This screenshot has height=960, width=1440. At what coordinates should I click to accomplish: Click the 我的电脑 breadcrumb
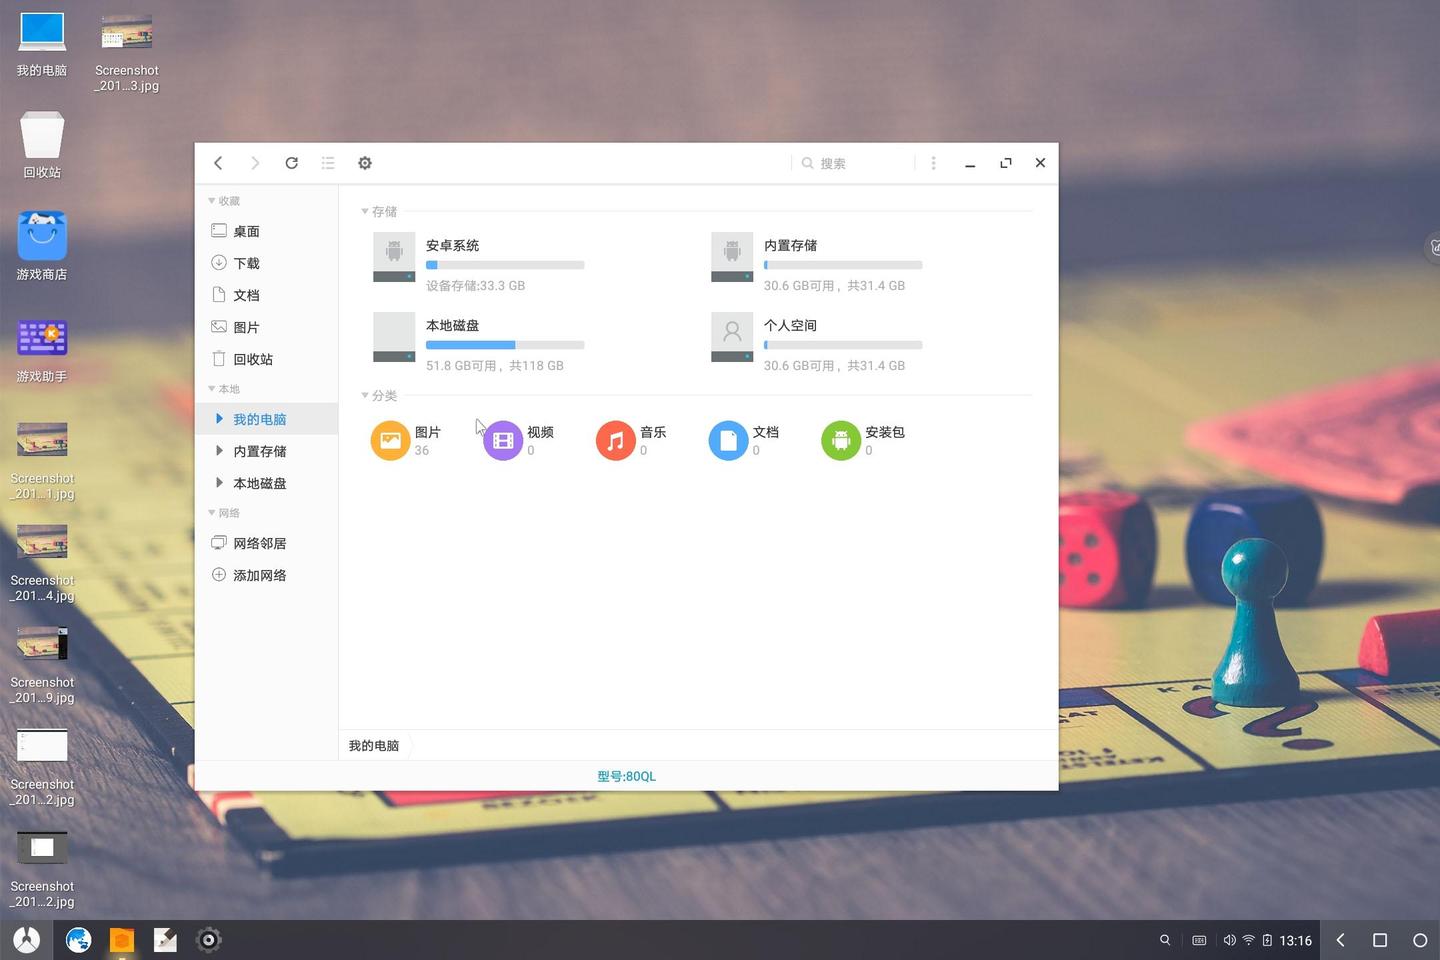pyautogui.click(x=373, y=745)
